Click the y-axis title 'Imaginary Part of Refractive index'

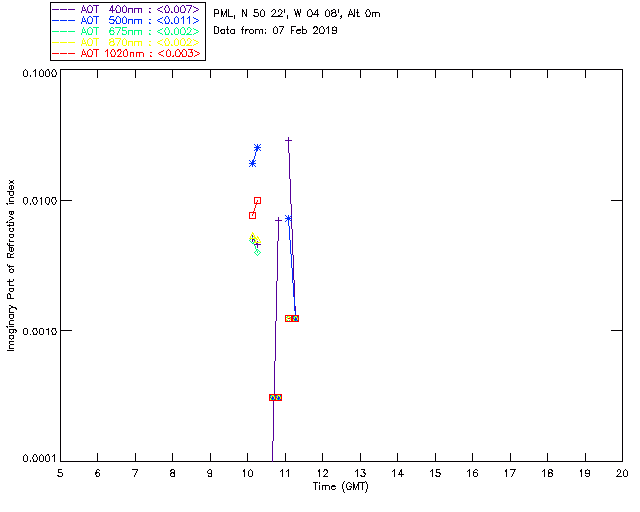pos(11,265)
